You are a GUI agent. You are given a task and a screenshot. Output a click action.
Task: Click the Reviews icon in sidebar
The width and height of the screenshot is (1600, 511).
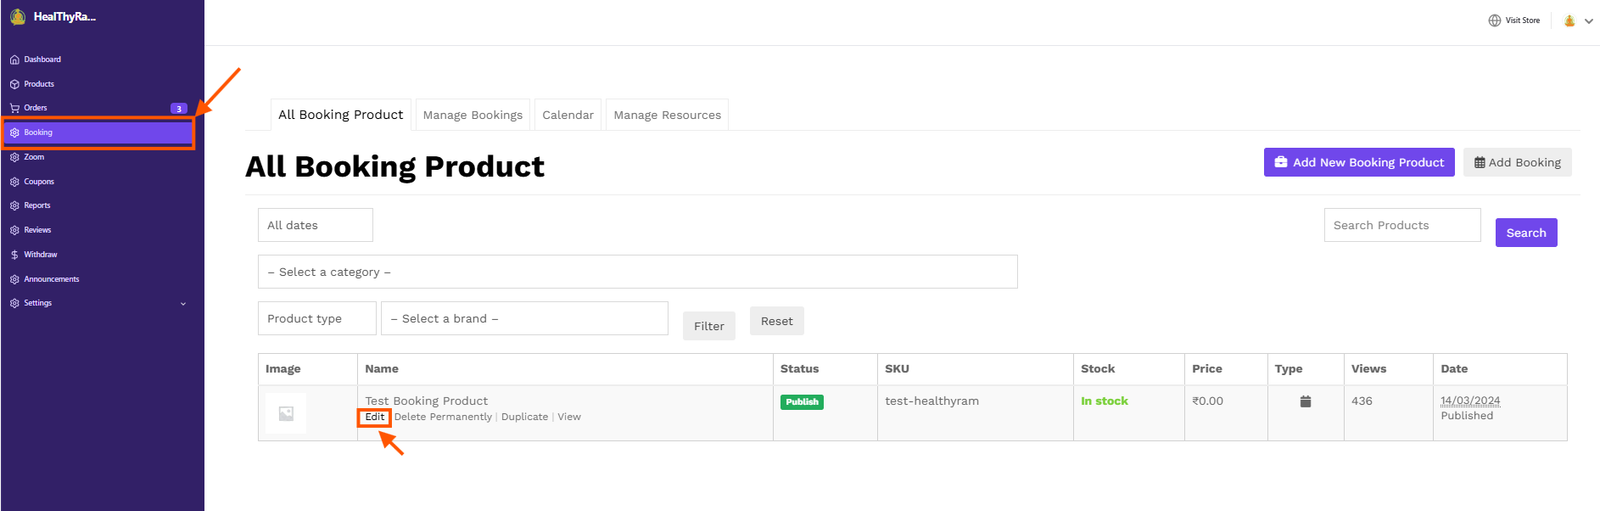coord(14,230)
